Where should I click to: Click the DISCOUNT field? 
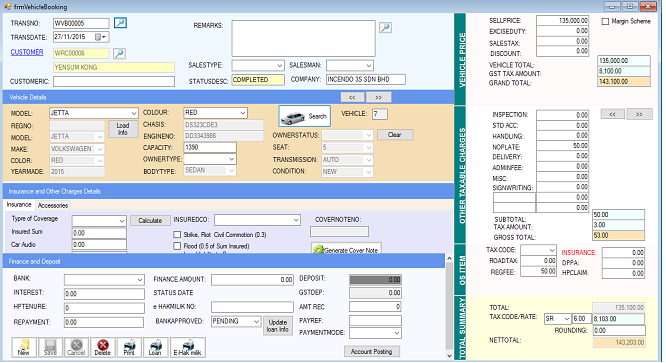pos(562,51)
